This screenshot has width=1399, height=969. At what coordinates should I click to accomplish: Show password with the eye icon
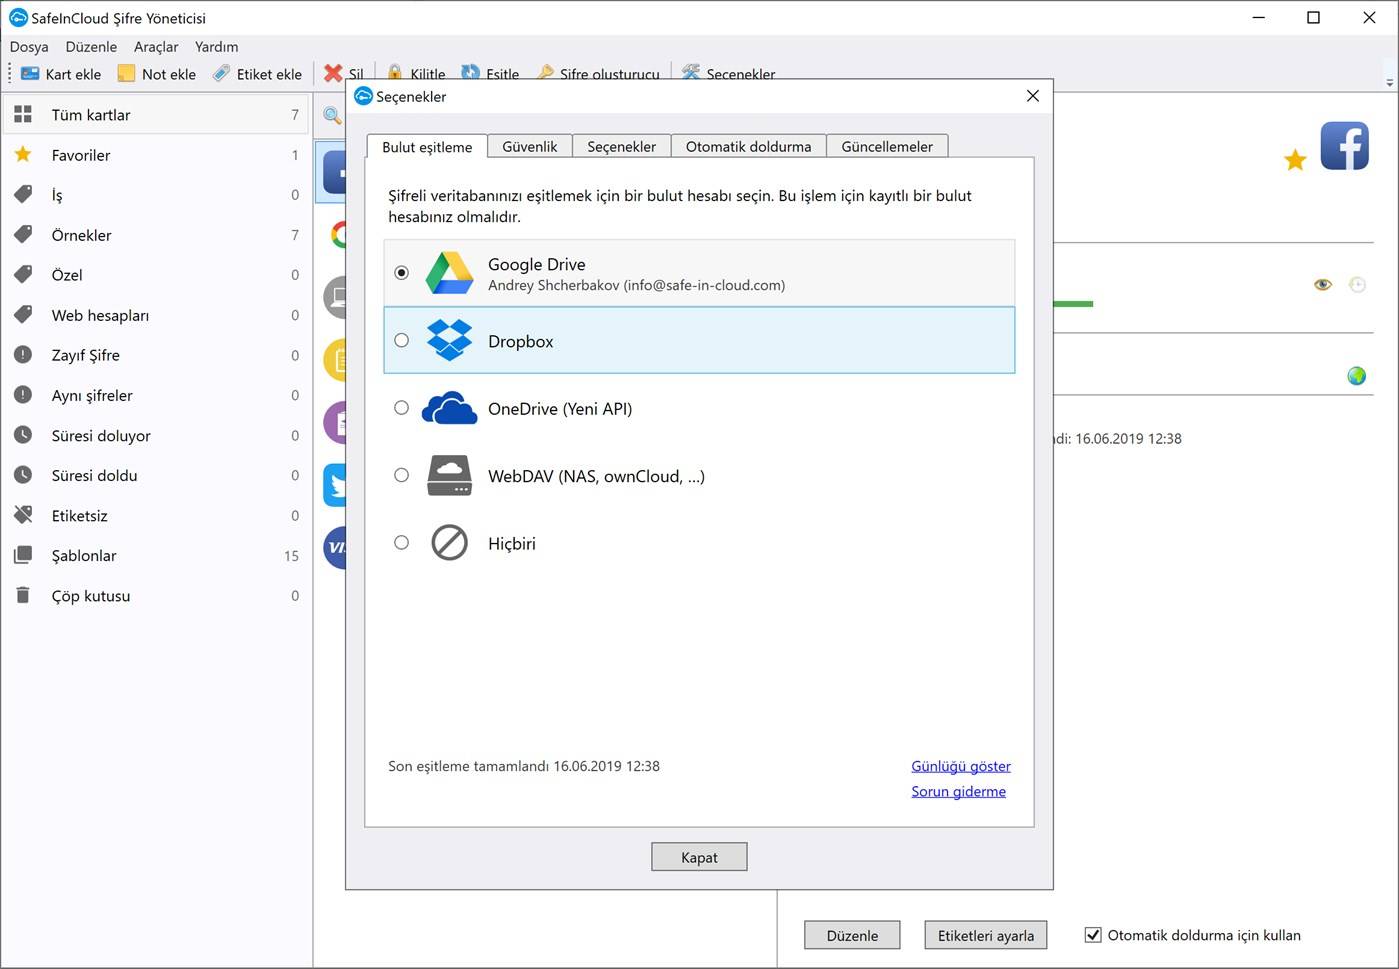coord(1322,285)
